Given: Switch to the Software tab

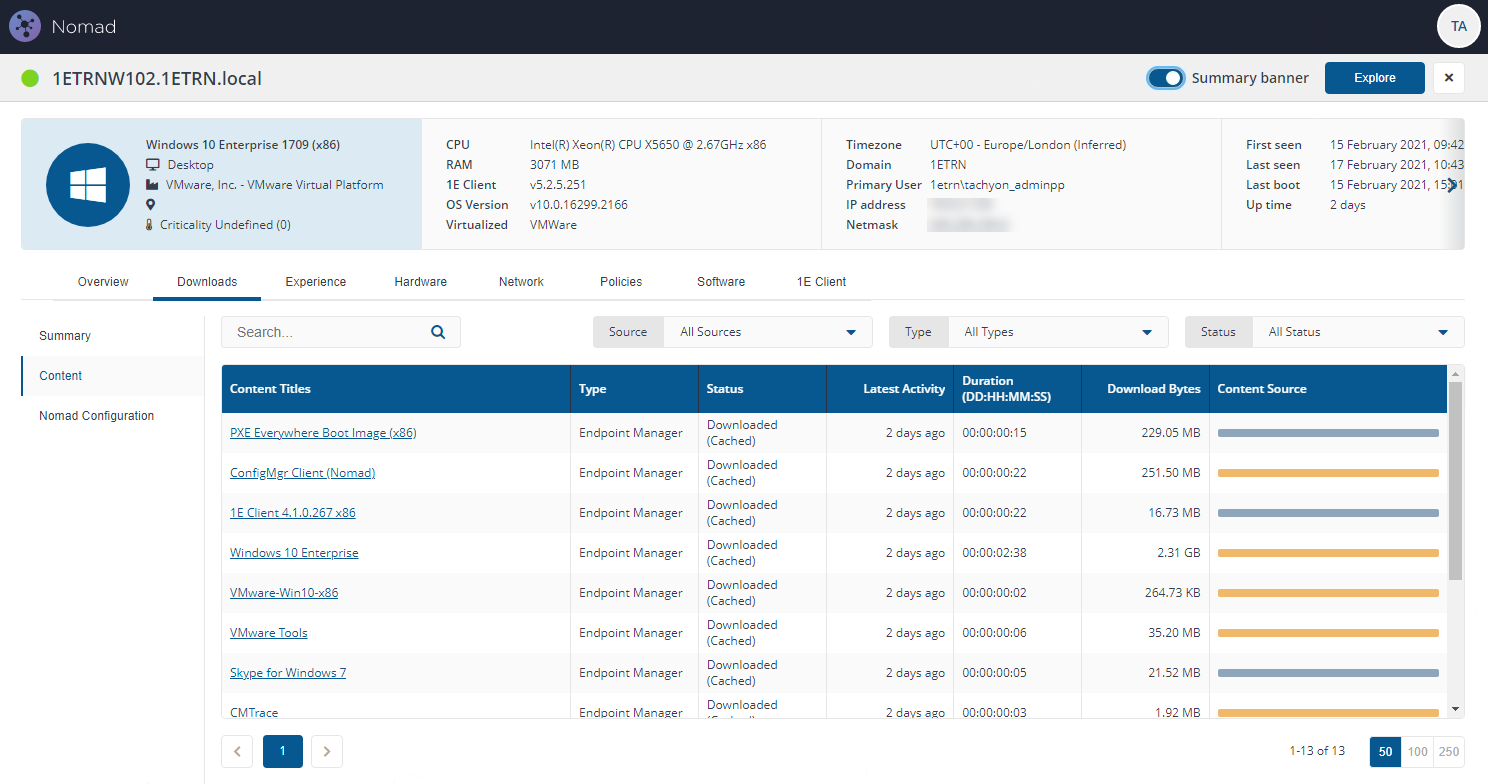Looking at the screenshot, I should [721, 282].
